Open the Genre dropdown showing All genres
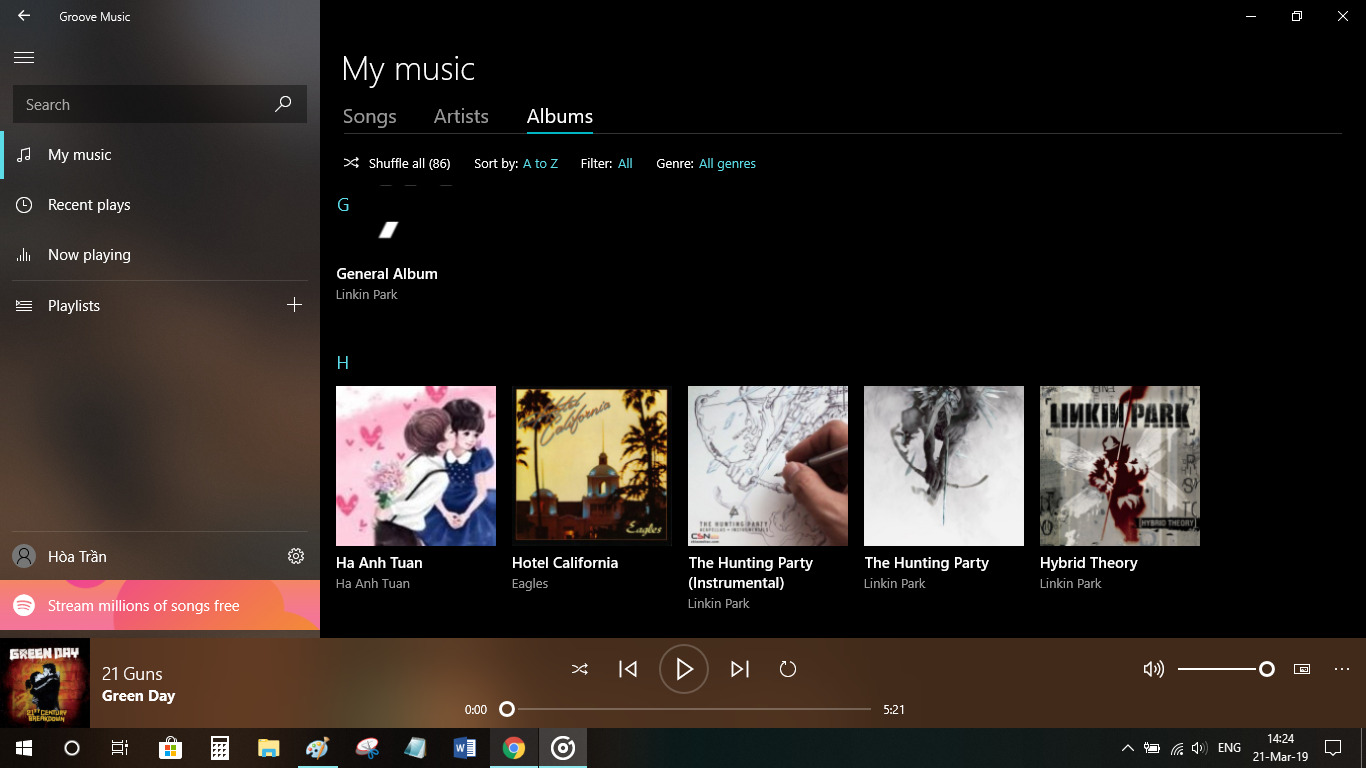The height and width of the screenshot is (768, 1366). click(727, 163)
